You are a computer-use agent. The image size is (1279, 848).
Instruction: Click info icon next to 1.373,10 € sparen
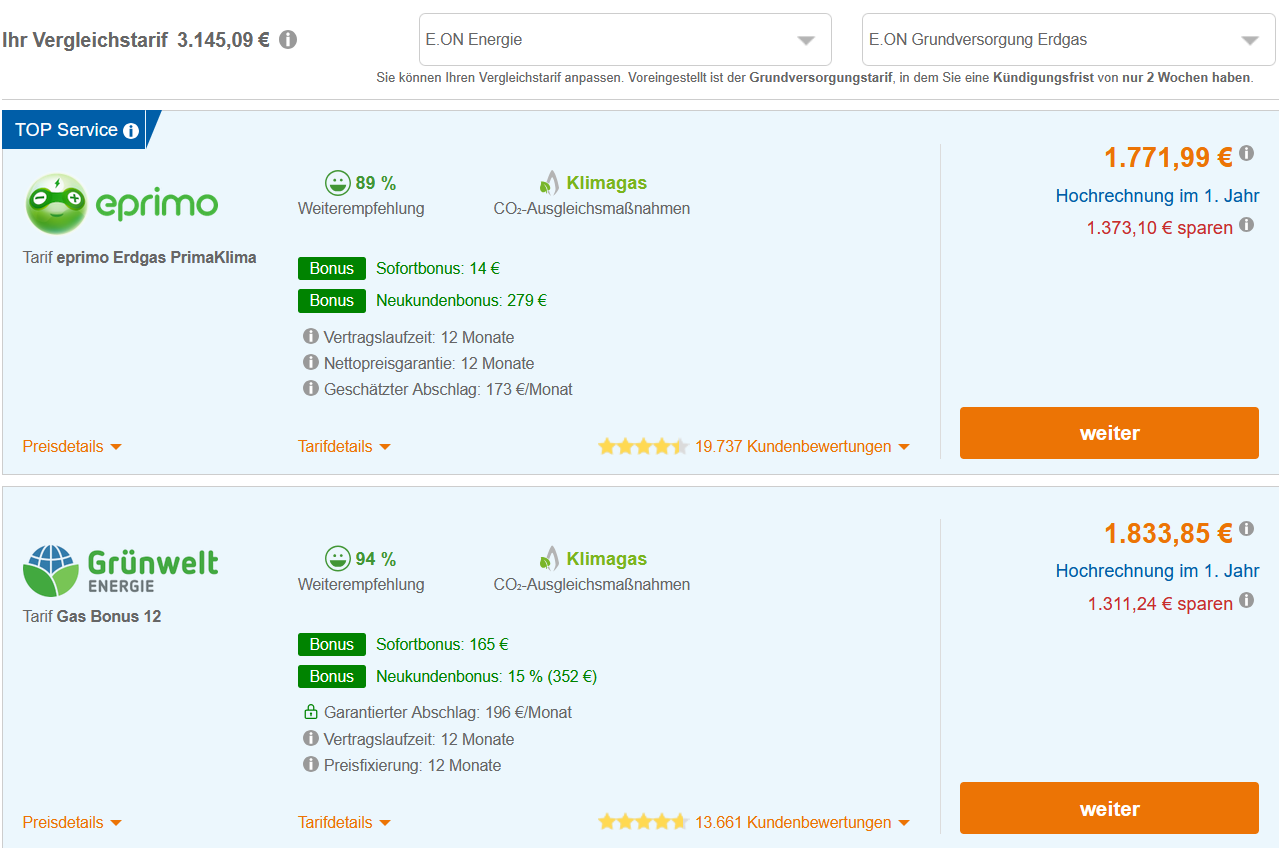tap(1246, 225)
